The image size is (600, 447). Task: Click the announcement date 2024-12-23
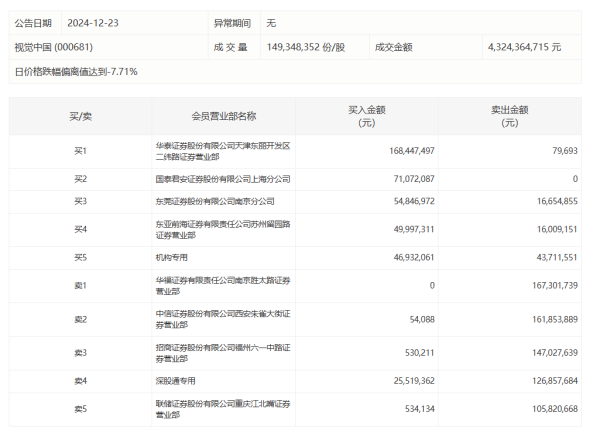click(x=93, y=23)
